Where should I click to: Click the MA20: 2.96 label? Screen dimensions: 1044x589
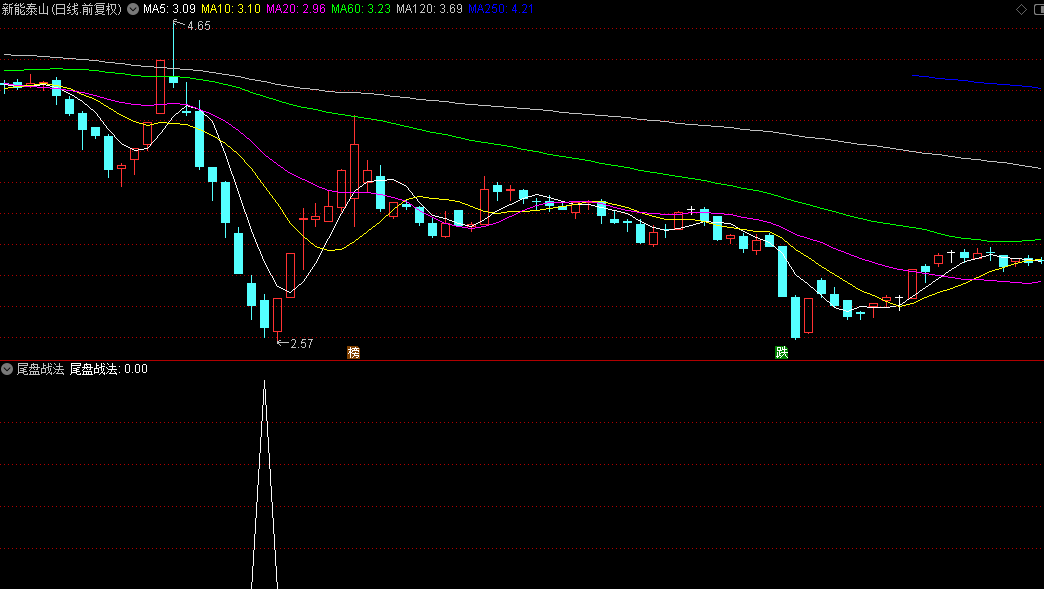tap(296, 9)
